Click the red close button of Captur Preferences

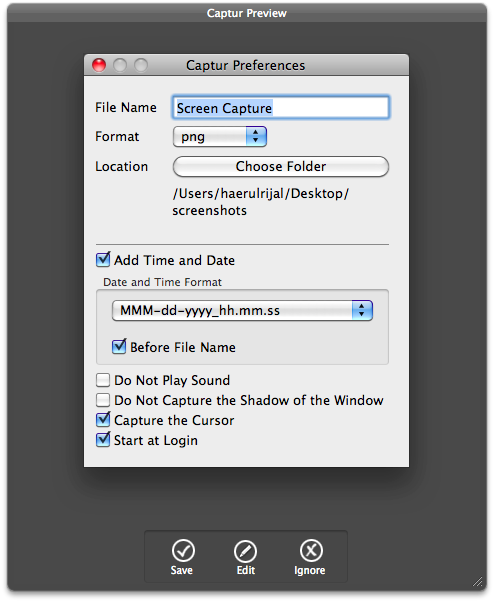coord(99,65)
